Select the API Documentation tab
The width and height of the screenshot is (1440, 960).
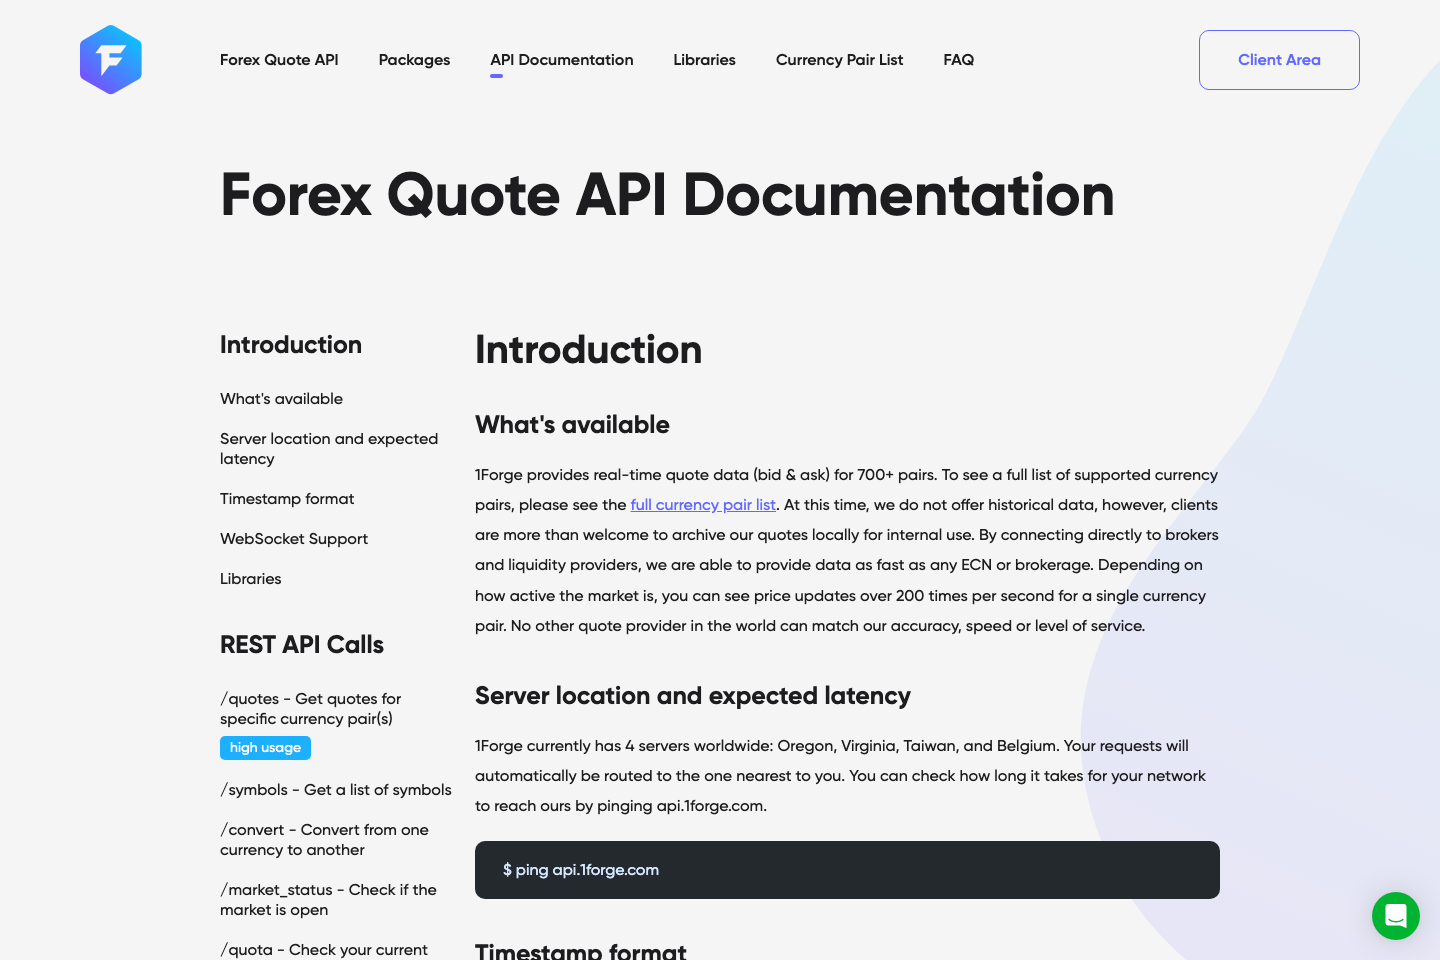pyautogui.click(x=561, y=60)
